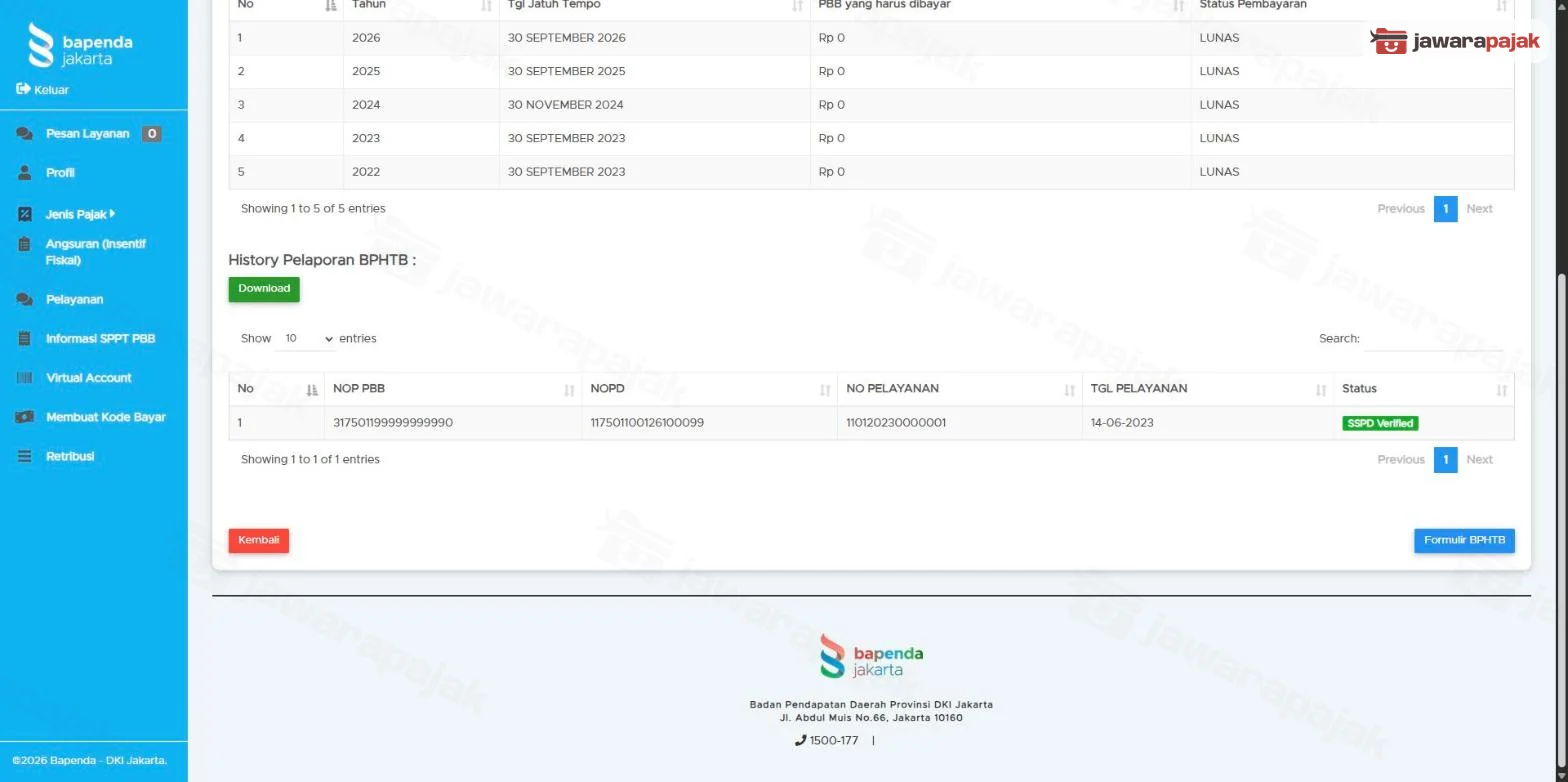Click Previous in BPHTB table pagination

pos(1400,460)
